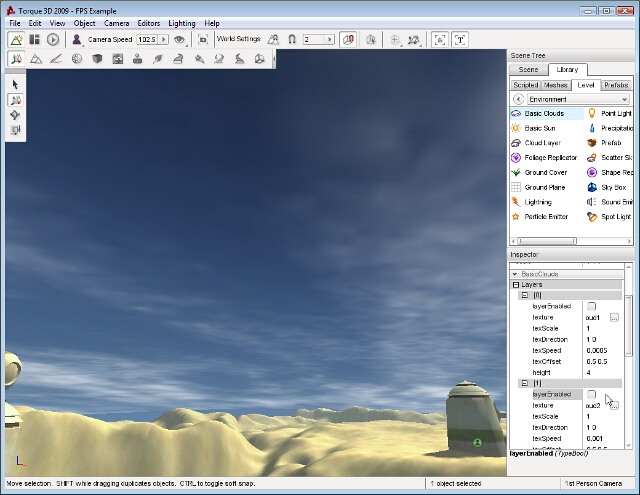Click the Particle Emitter library item

(x=545, y=216)
